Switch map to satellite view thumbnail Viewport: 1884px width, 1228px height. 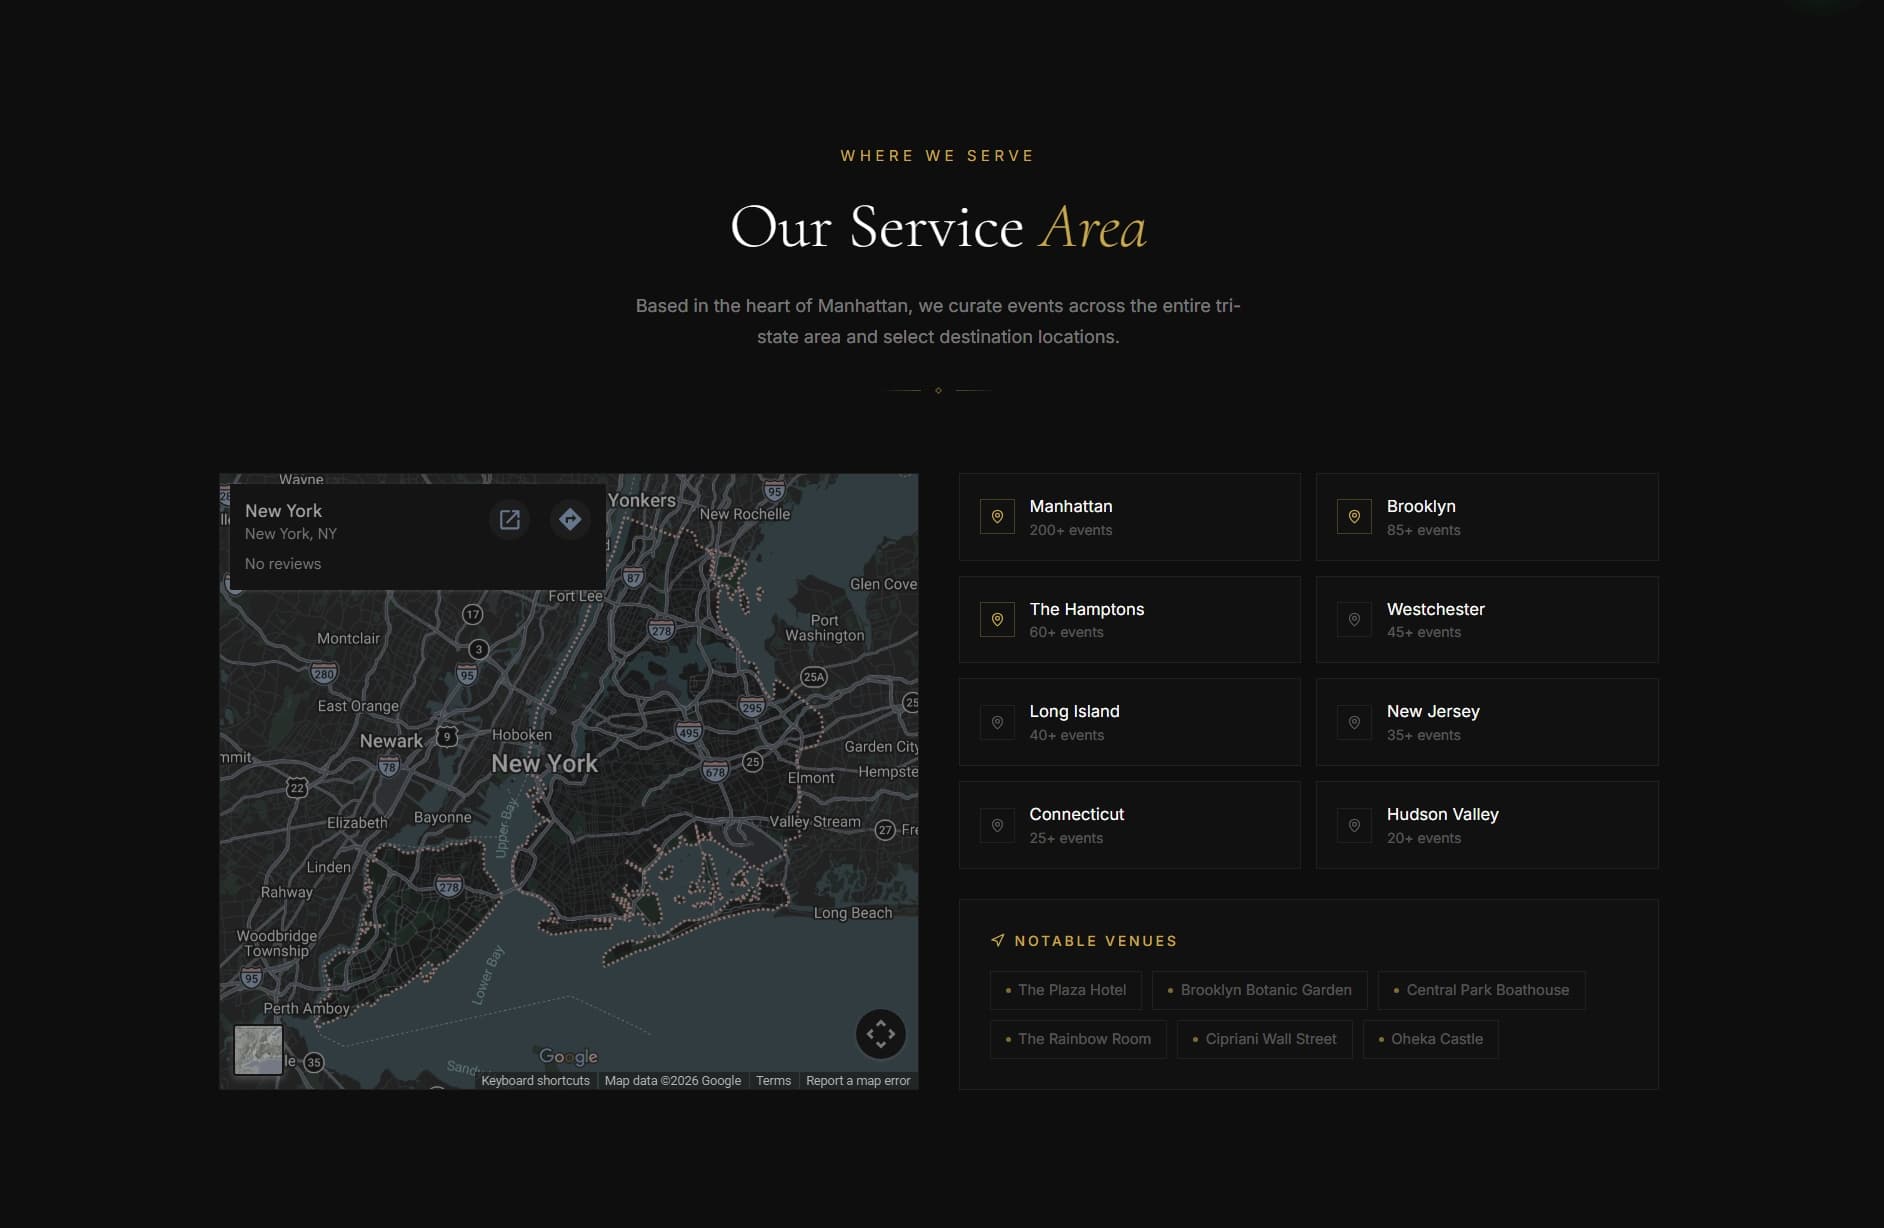(258, 1050)
